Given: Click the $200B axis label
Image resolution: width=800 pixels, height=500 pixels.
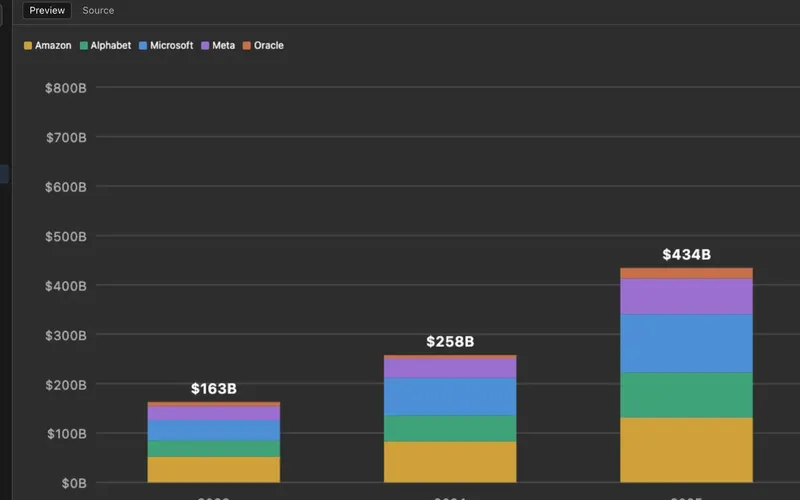Looking at the screenshot, I should click(x=66, y=385).
